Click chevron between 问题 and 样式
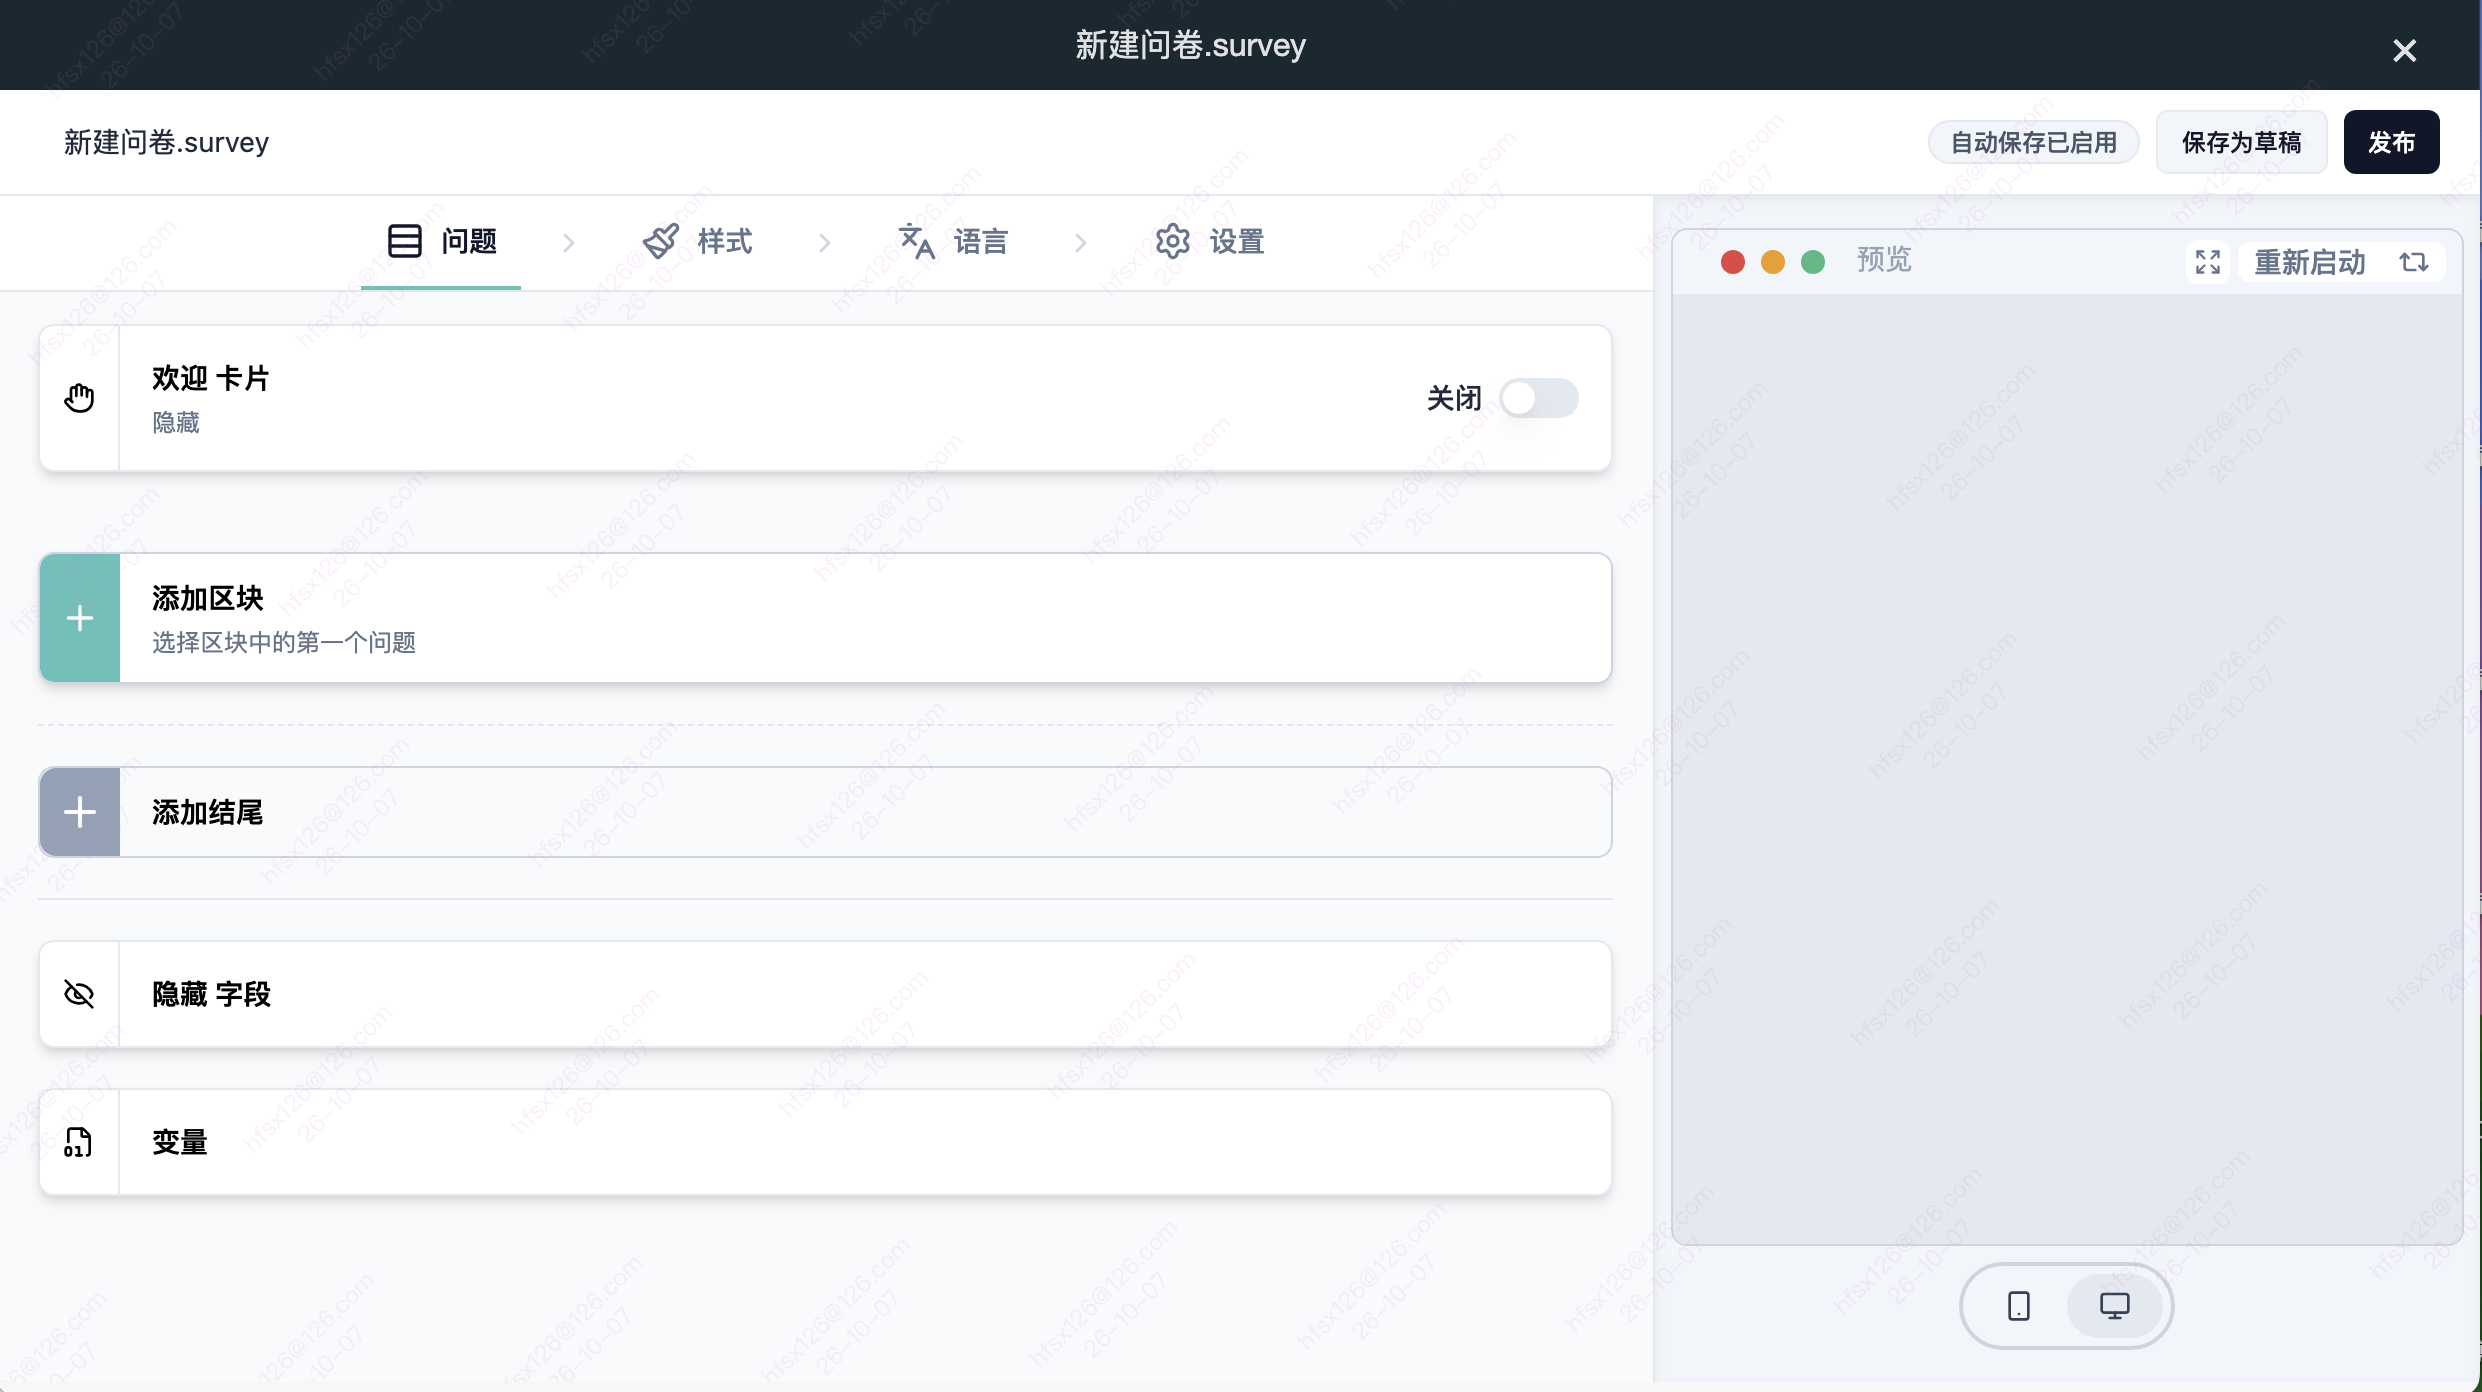 pyautogui.click(x=569, y=242)
